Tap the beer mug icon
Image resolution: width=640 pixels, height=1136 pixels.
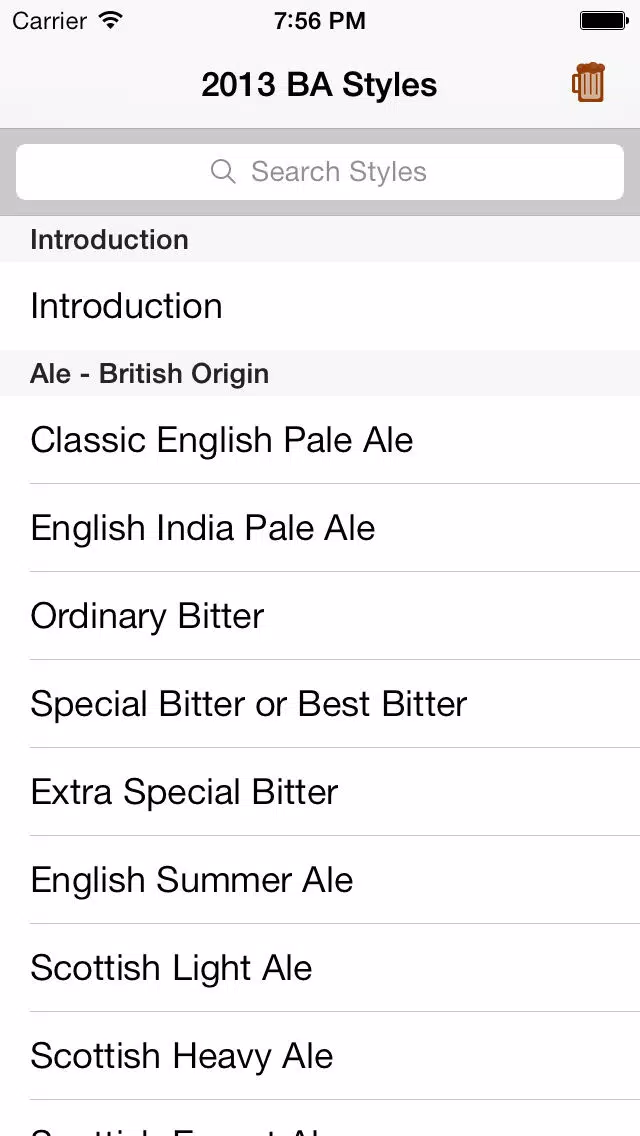point(588,83)
